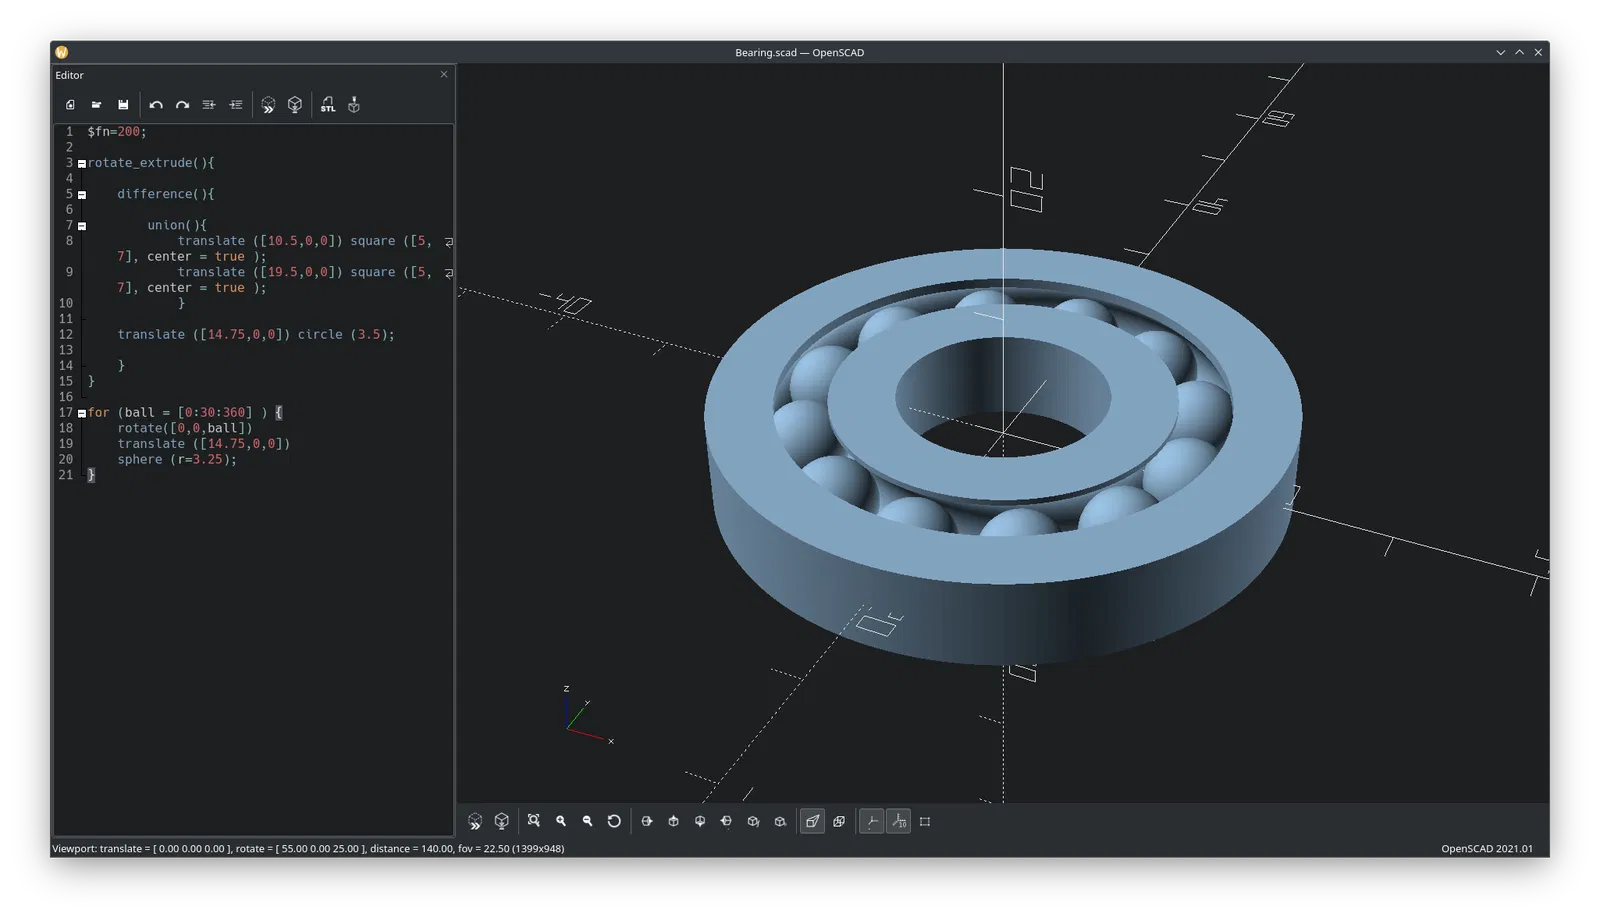The width and height of the screenshot is (1600, 917).
Task: Switch to the Top view
Action: [674, 821]
